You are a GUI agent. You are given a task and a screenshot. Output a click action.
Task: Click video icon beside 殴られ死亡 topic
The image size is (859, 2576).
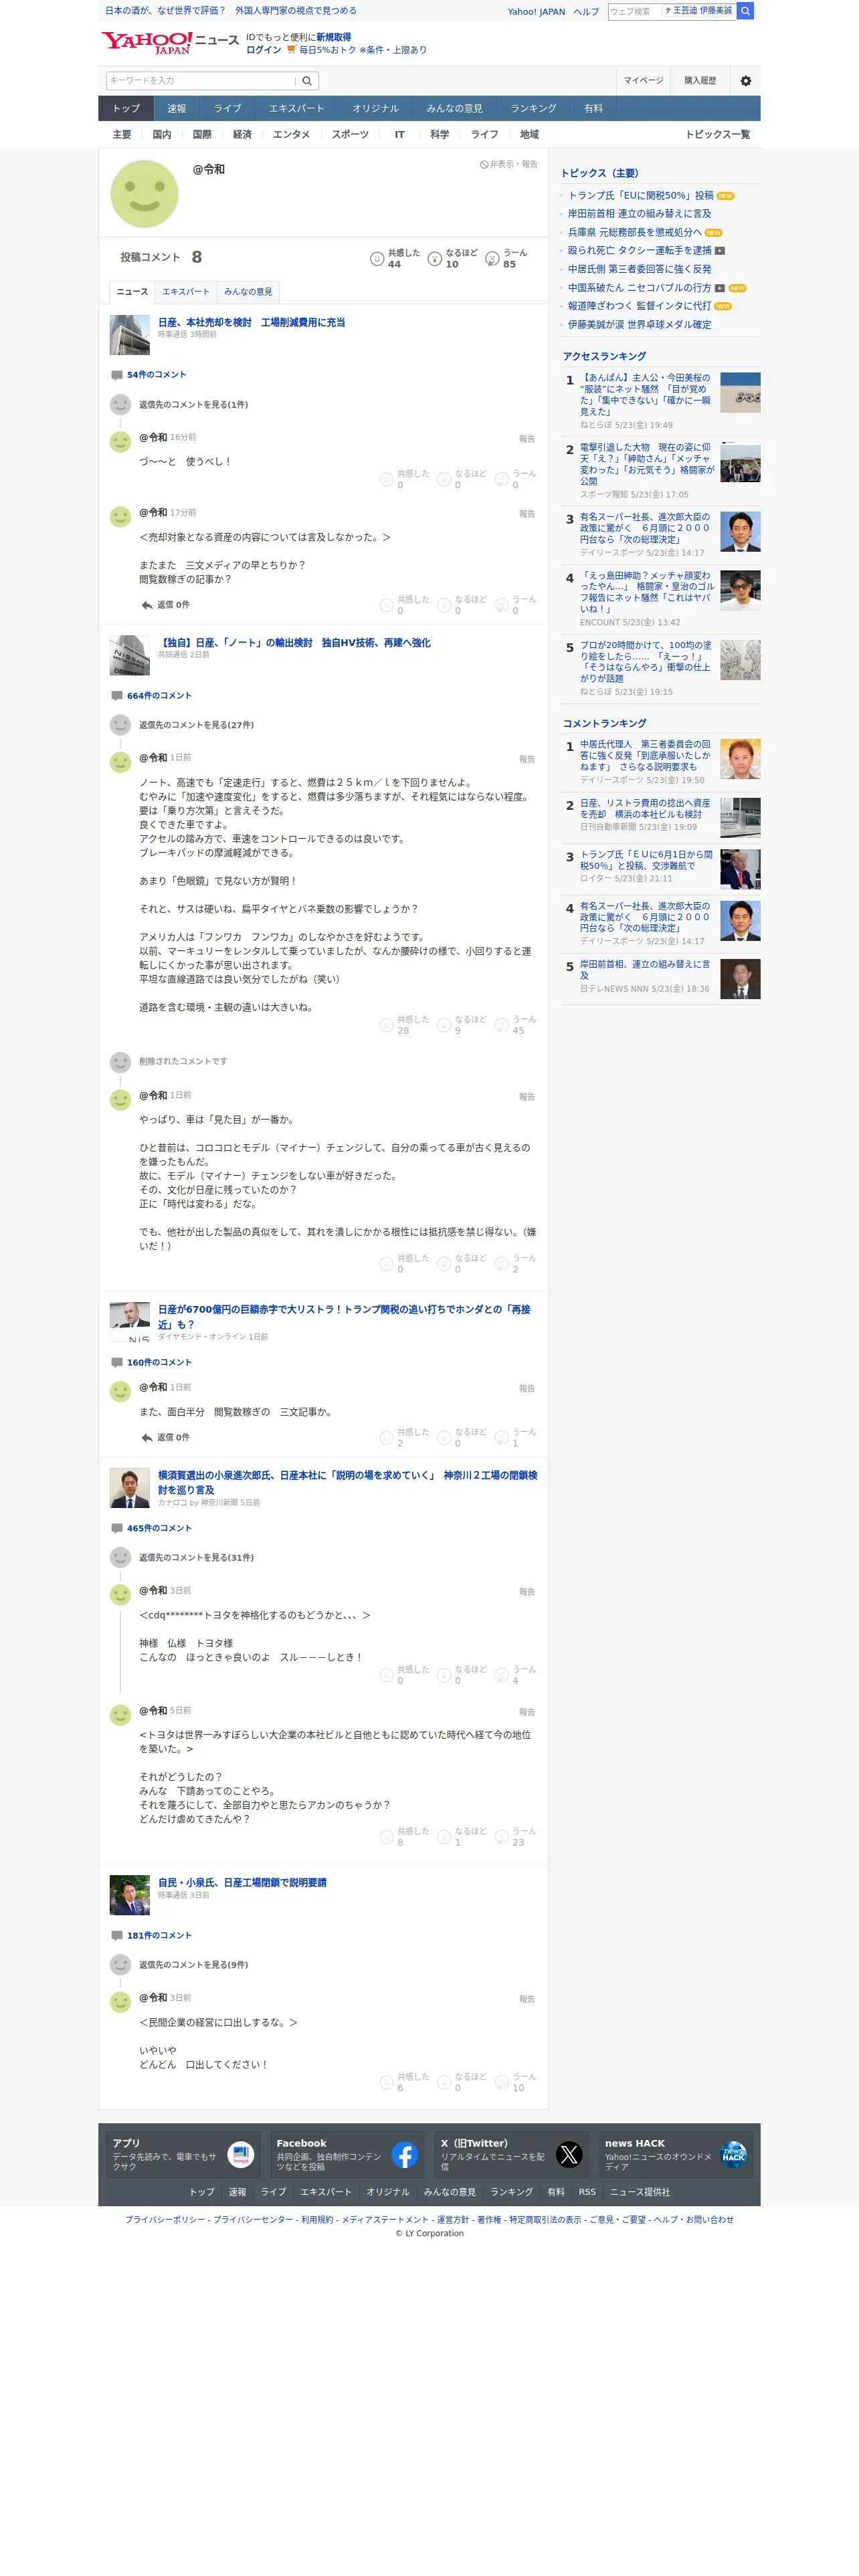click(720, 251)
